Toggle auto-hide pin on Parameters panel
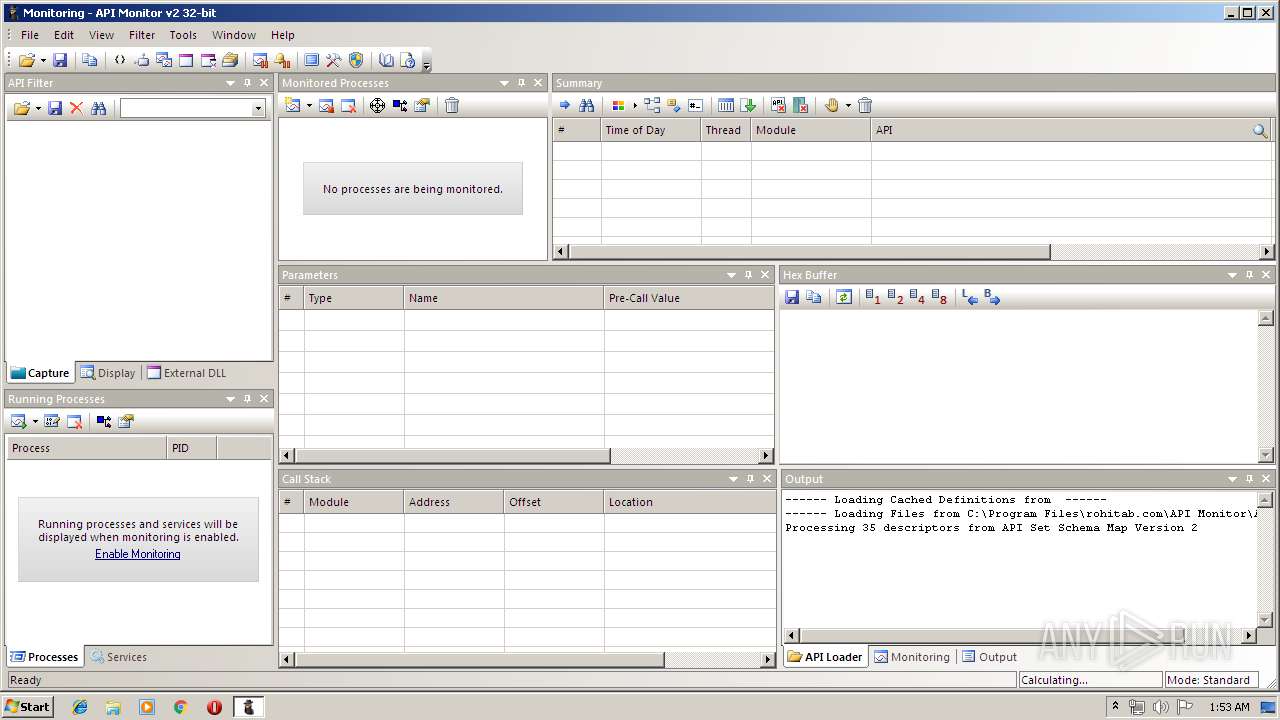 [x=748, y=275]
